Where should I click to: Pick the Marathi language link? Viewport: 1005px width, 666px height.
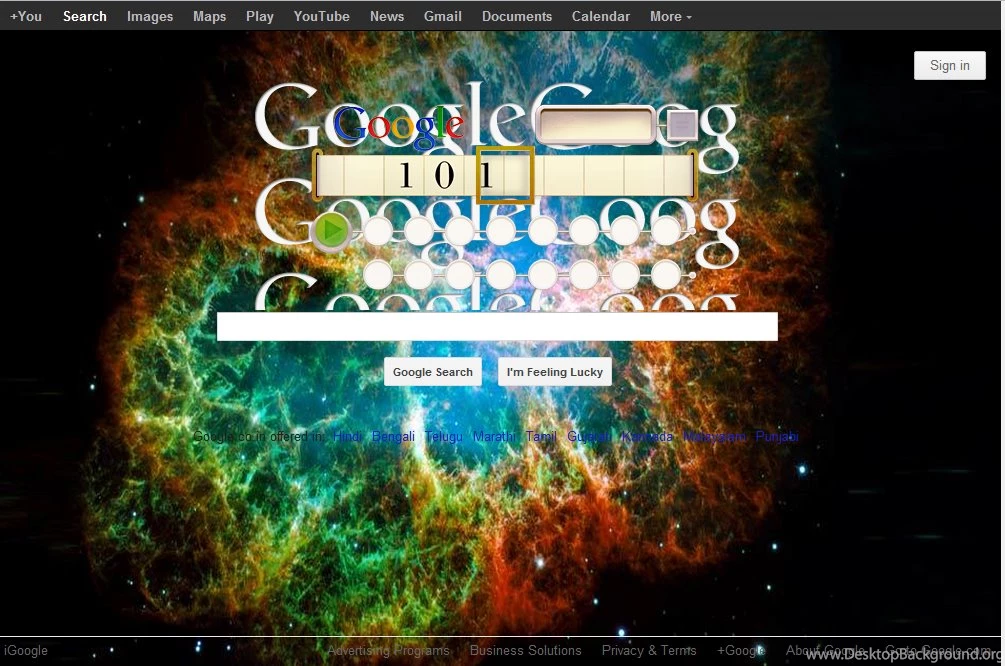[x=494, y=437]
